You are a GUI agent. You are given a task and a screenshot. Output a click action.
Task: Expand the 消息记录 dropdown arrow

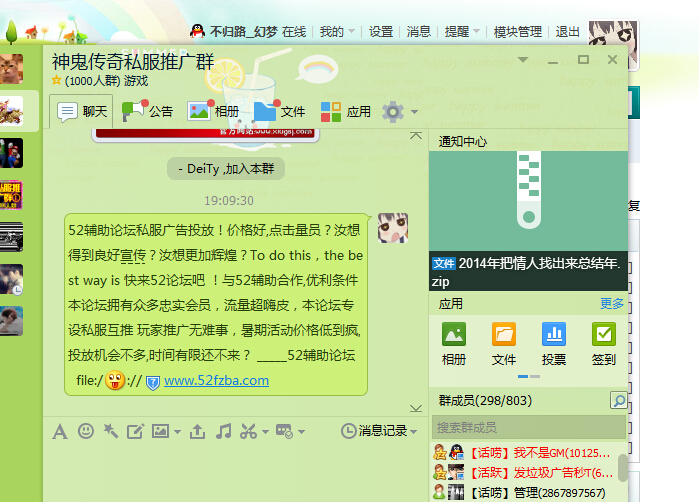[x=413, y=432]
